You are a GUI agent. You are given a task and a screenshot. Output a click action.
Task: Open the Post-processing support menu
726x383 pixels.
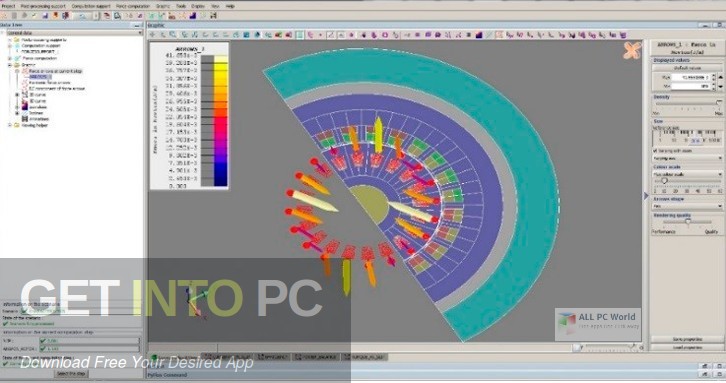tap(43, 6)
